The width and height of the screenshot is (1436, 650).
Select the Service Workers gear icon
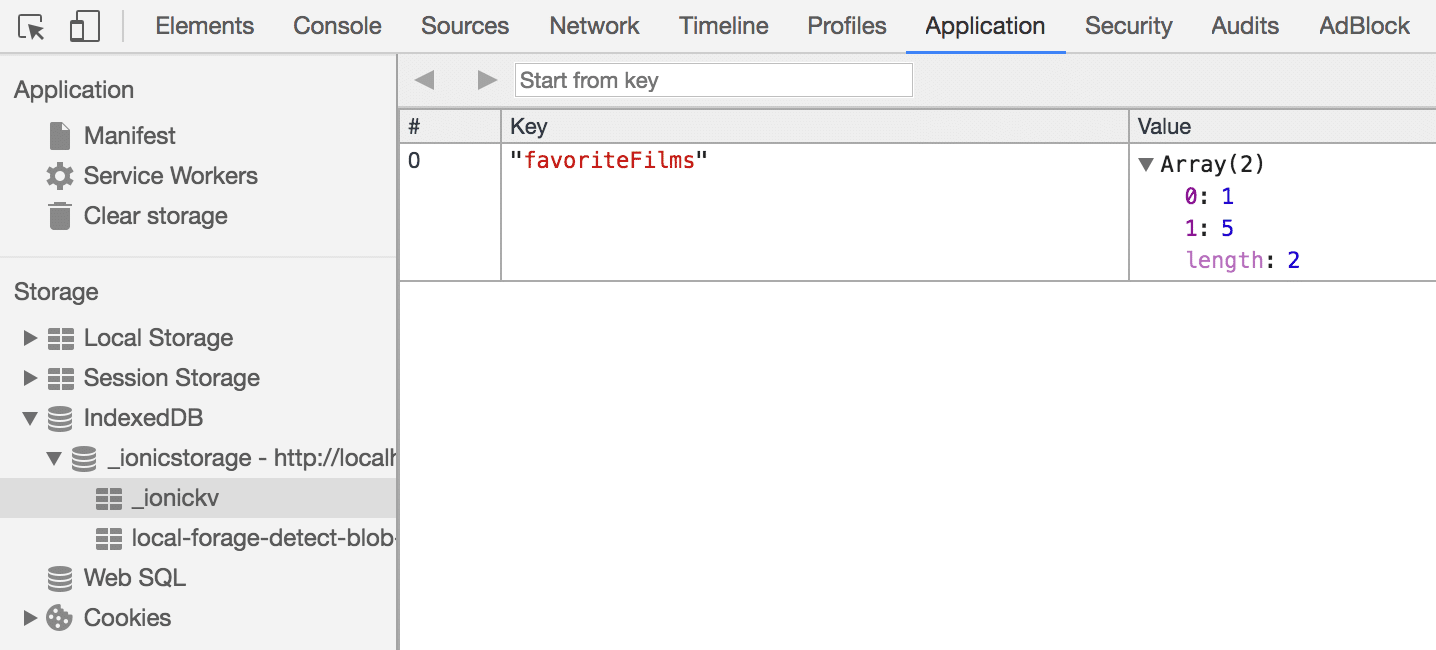[x=60, y=176]
